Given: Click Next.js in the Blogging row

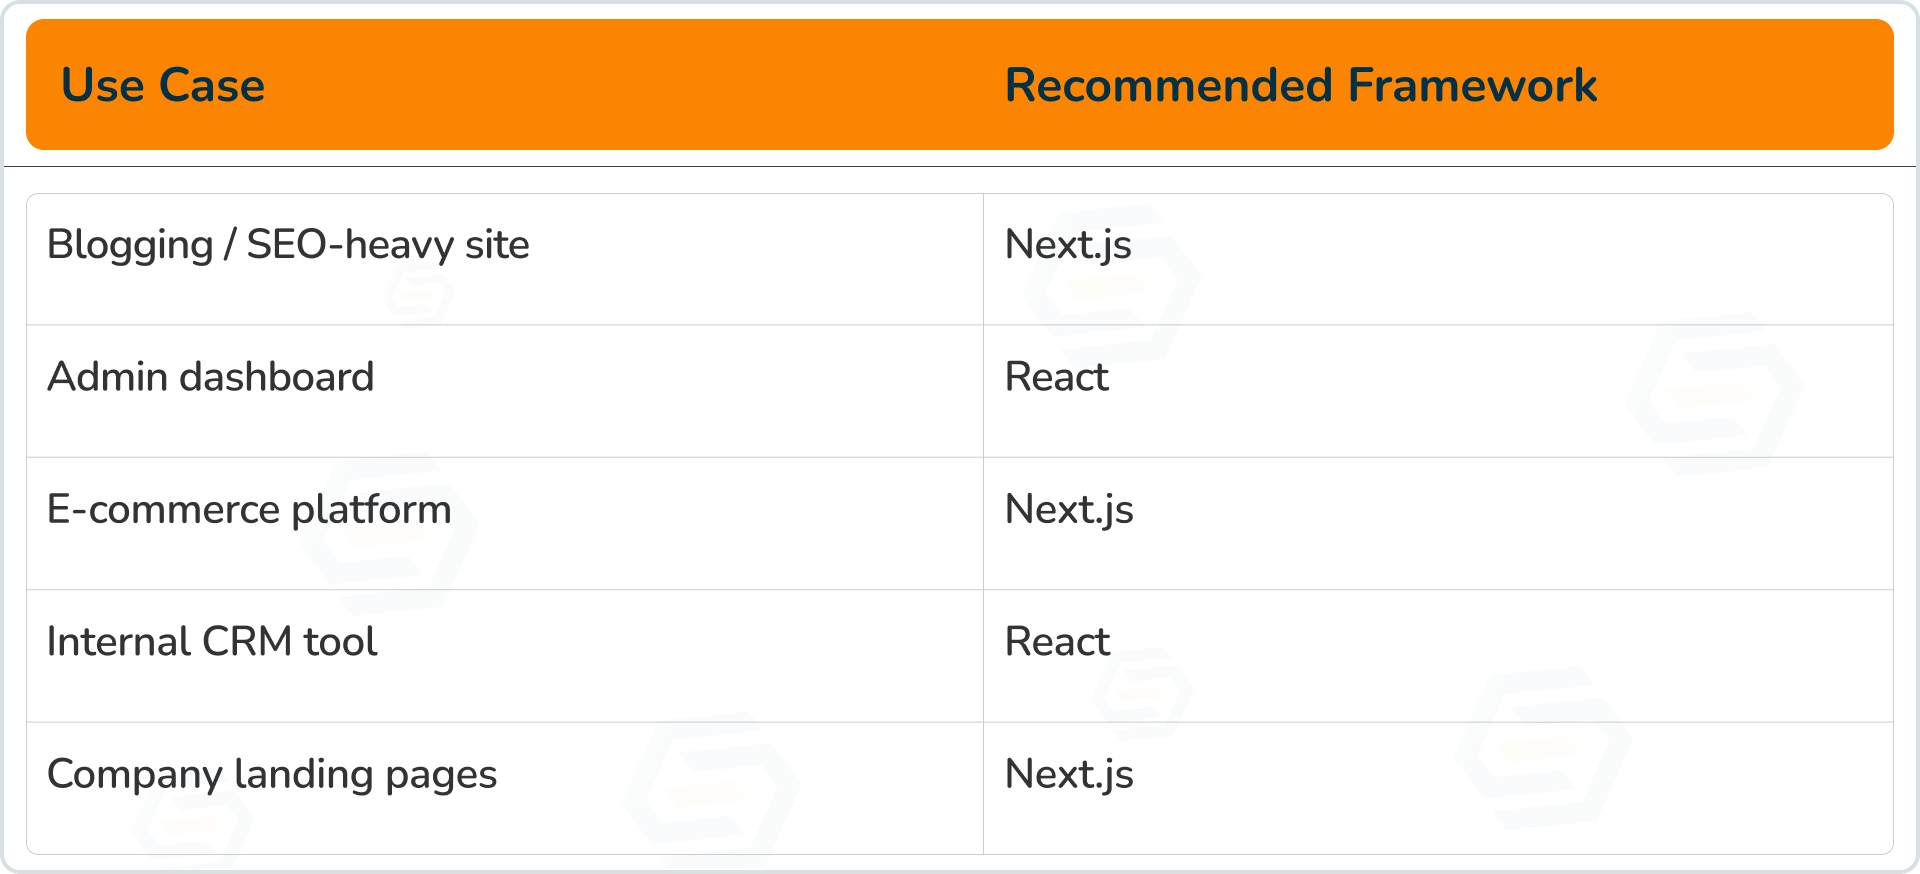Looking at the screenshot, I should pos(1068,245).
